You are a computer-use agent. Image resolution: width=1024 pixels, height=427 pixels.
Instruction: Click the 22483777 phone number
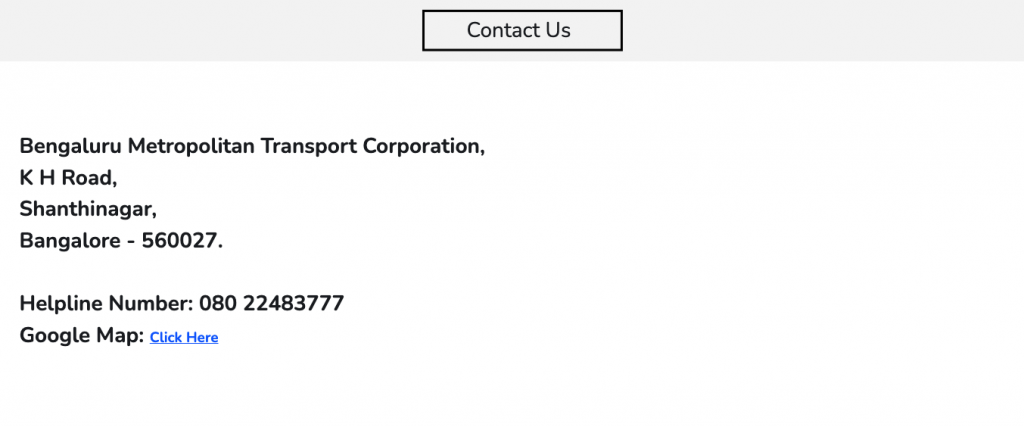tap(293, 303)
